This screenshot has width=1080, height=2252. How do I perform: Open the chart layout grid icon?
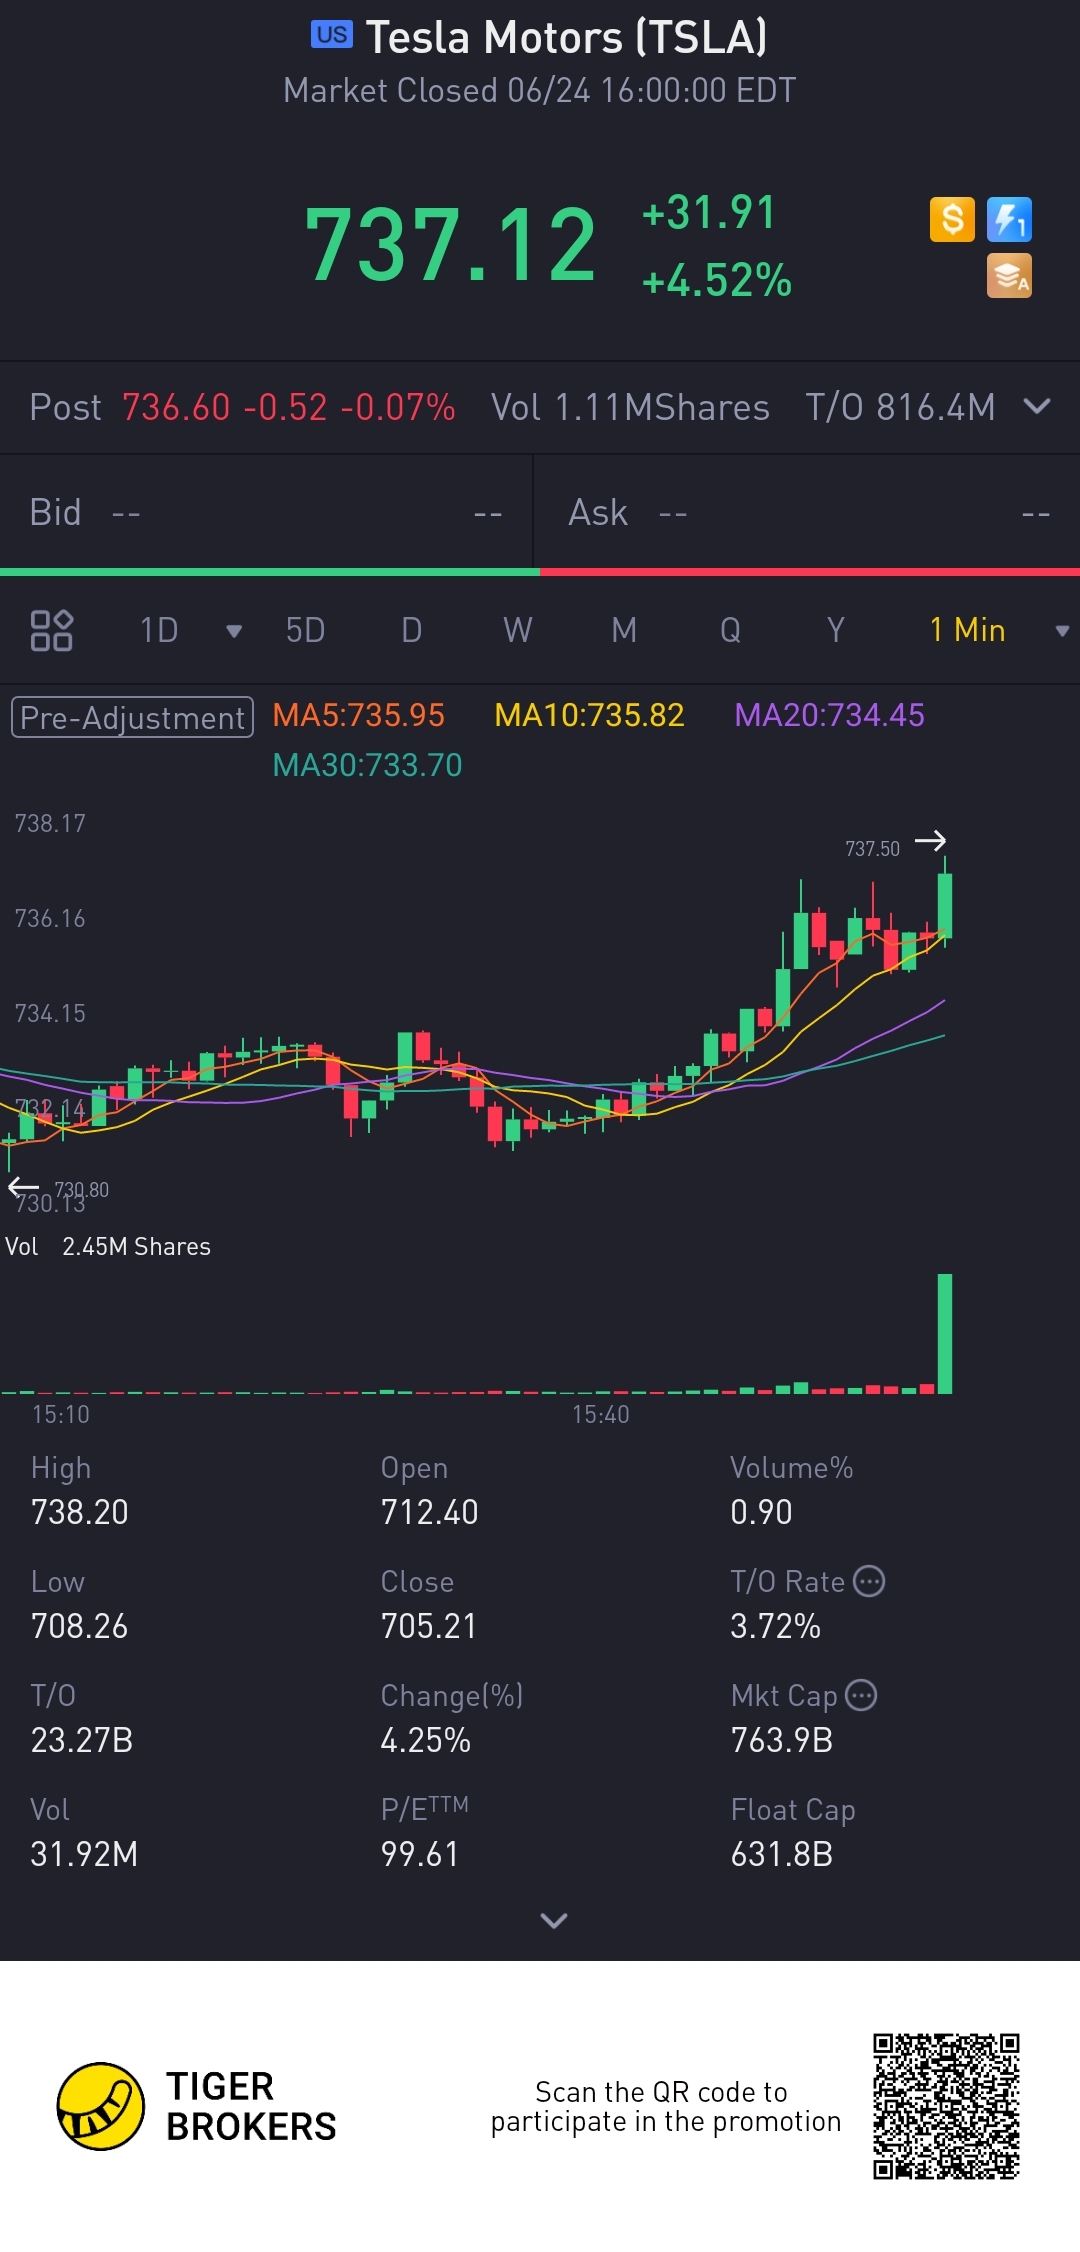coord(51,630)
